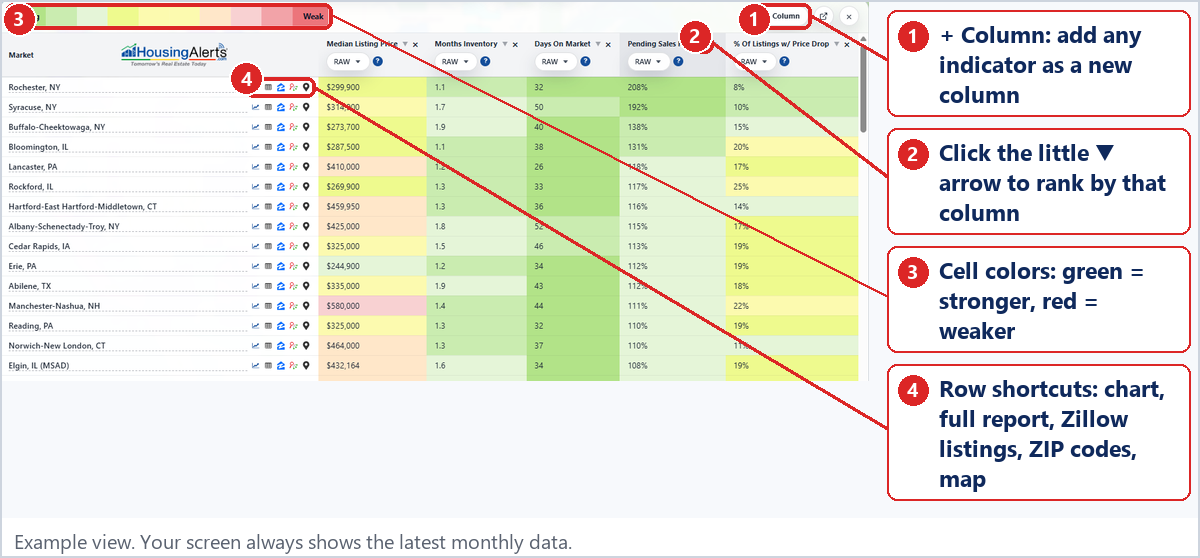Screen dimensions: 1200x558
Task: Open full report icon for Hartford-East Hartford-Middletown, CT
Action: pyautogui.click(x=268, y=207)
